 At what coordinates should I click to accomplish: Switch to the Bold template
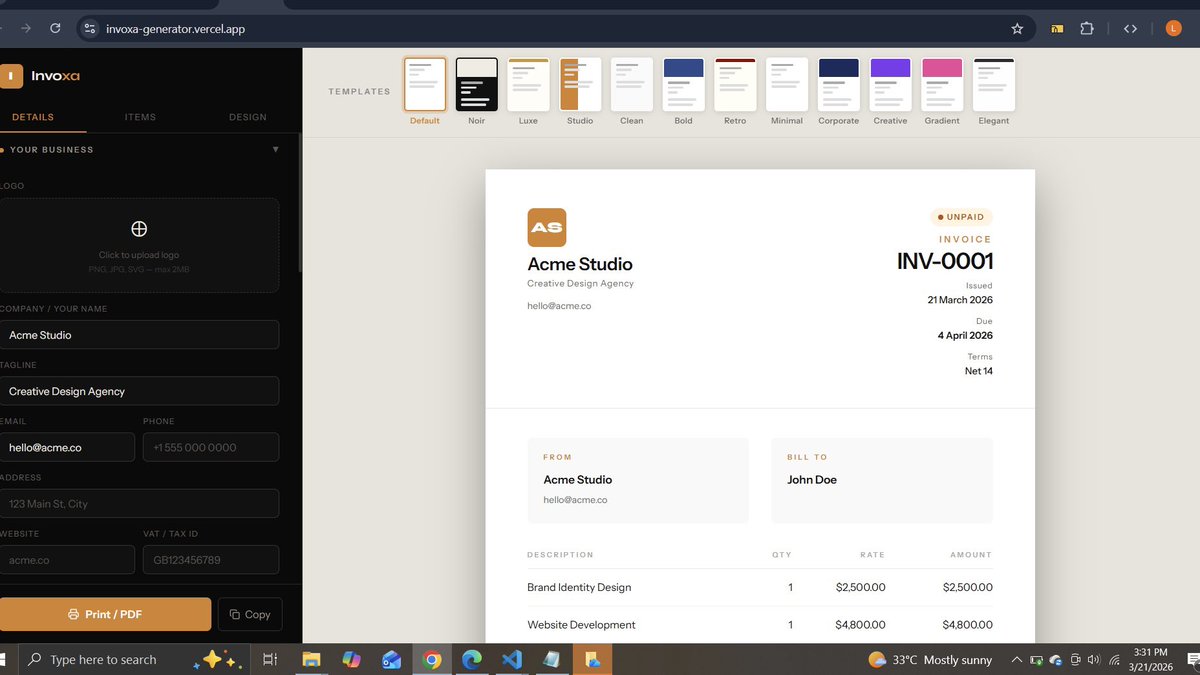click(683, 84)
